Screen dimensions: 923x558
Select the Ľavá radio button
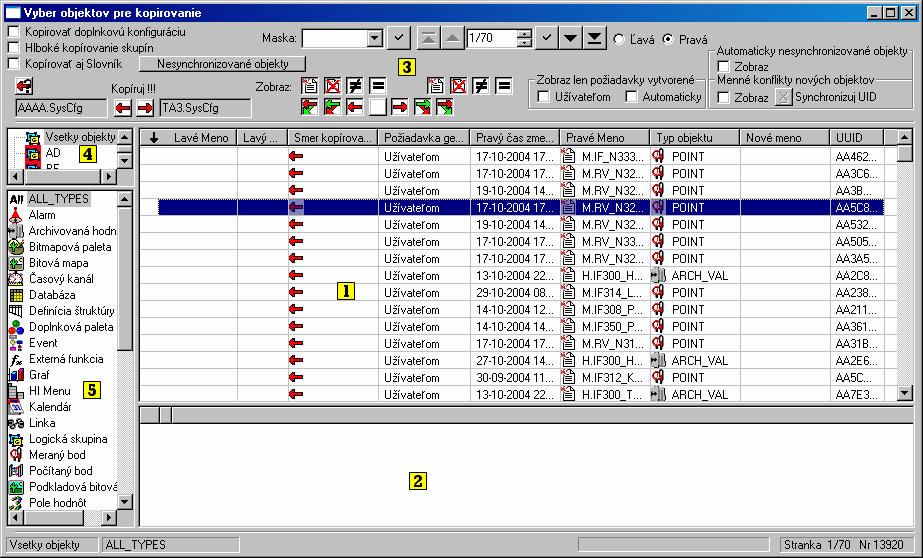tap(620, 39)
